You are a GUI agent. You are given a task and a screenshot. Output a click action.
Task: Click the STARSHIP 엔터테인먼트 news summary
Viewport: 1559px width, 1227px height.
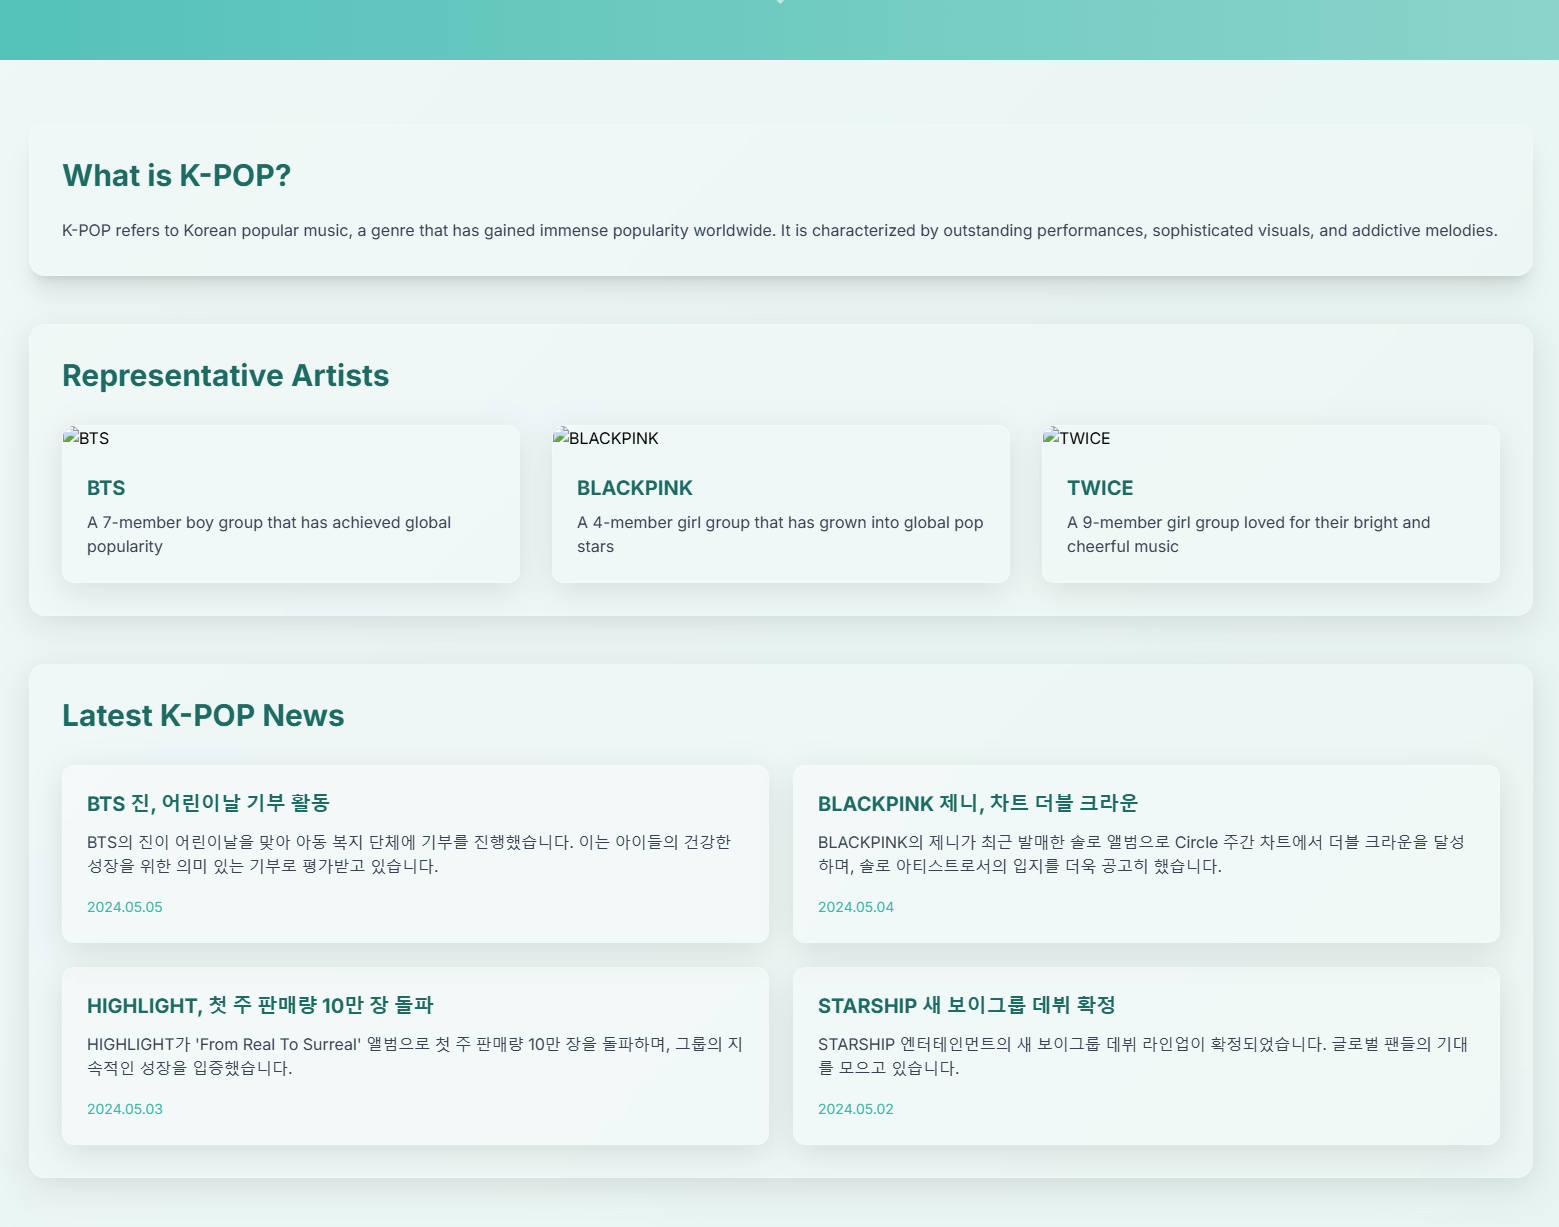tap(1143, 1056)
